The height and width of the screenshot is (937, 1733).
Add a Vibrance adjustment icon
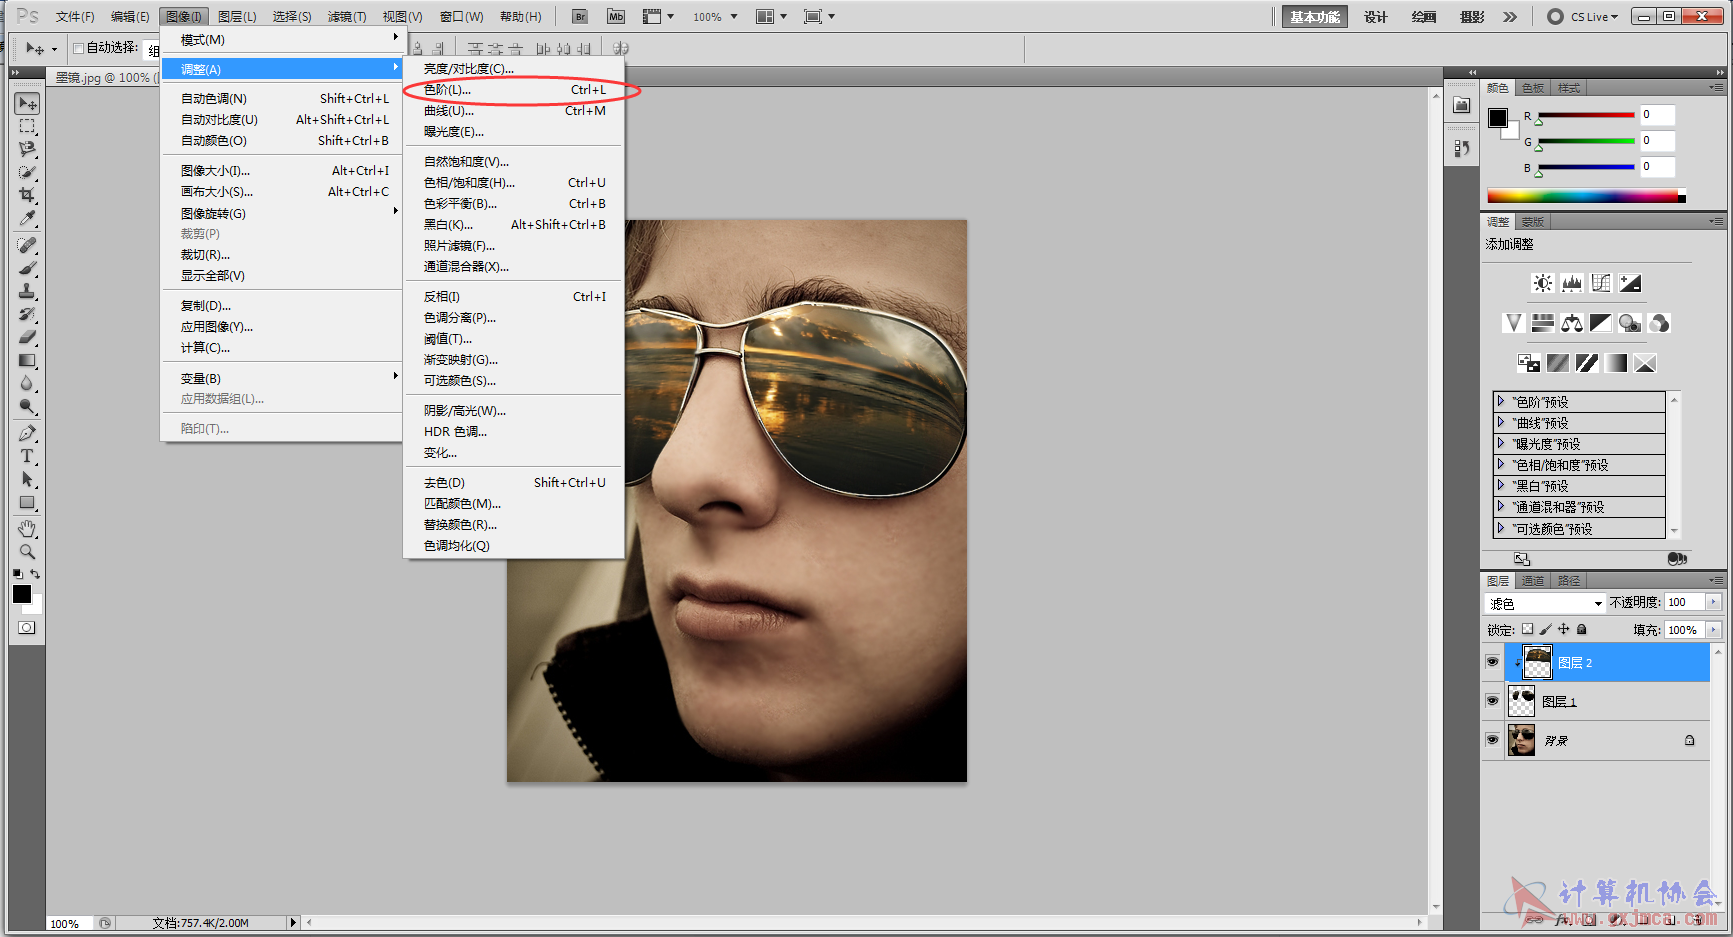click(x=1513, y=323)
